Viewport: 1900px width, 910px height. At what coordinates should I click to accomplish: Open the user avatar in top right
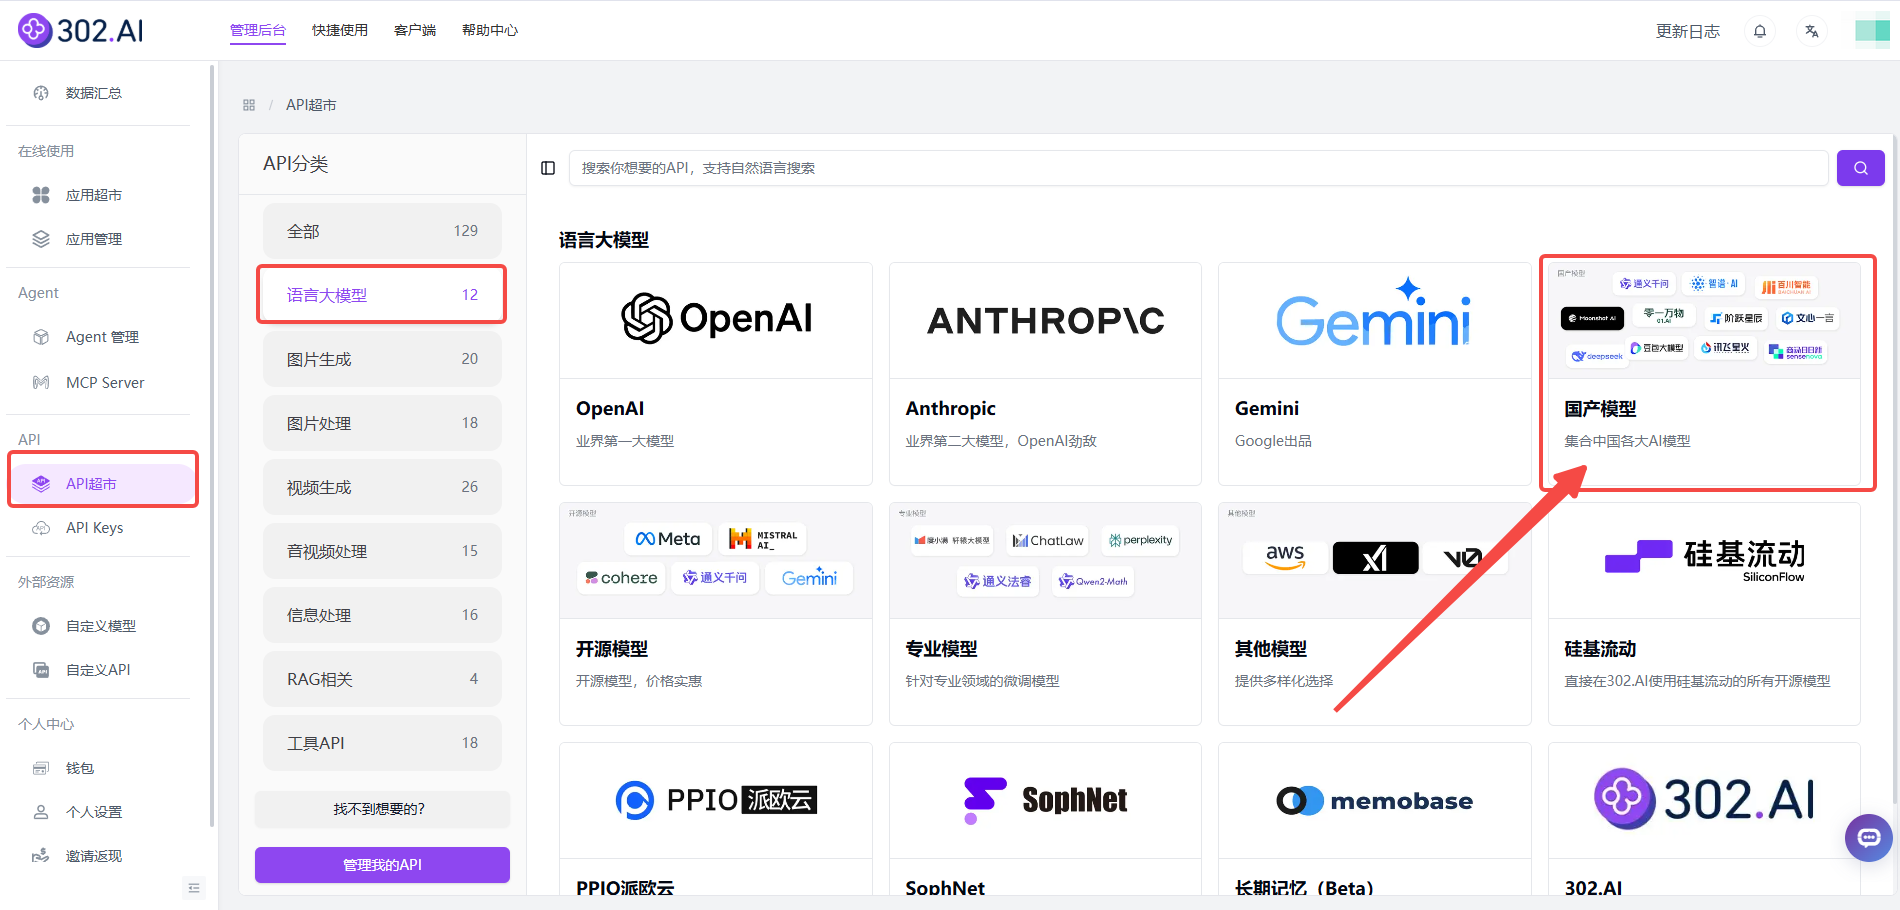pos(1872,31)
